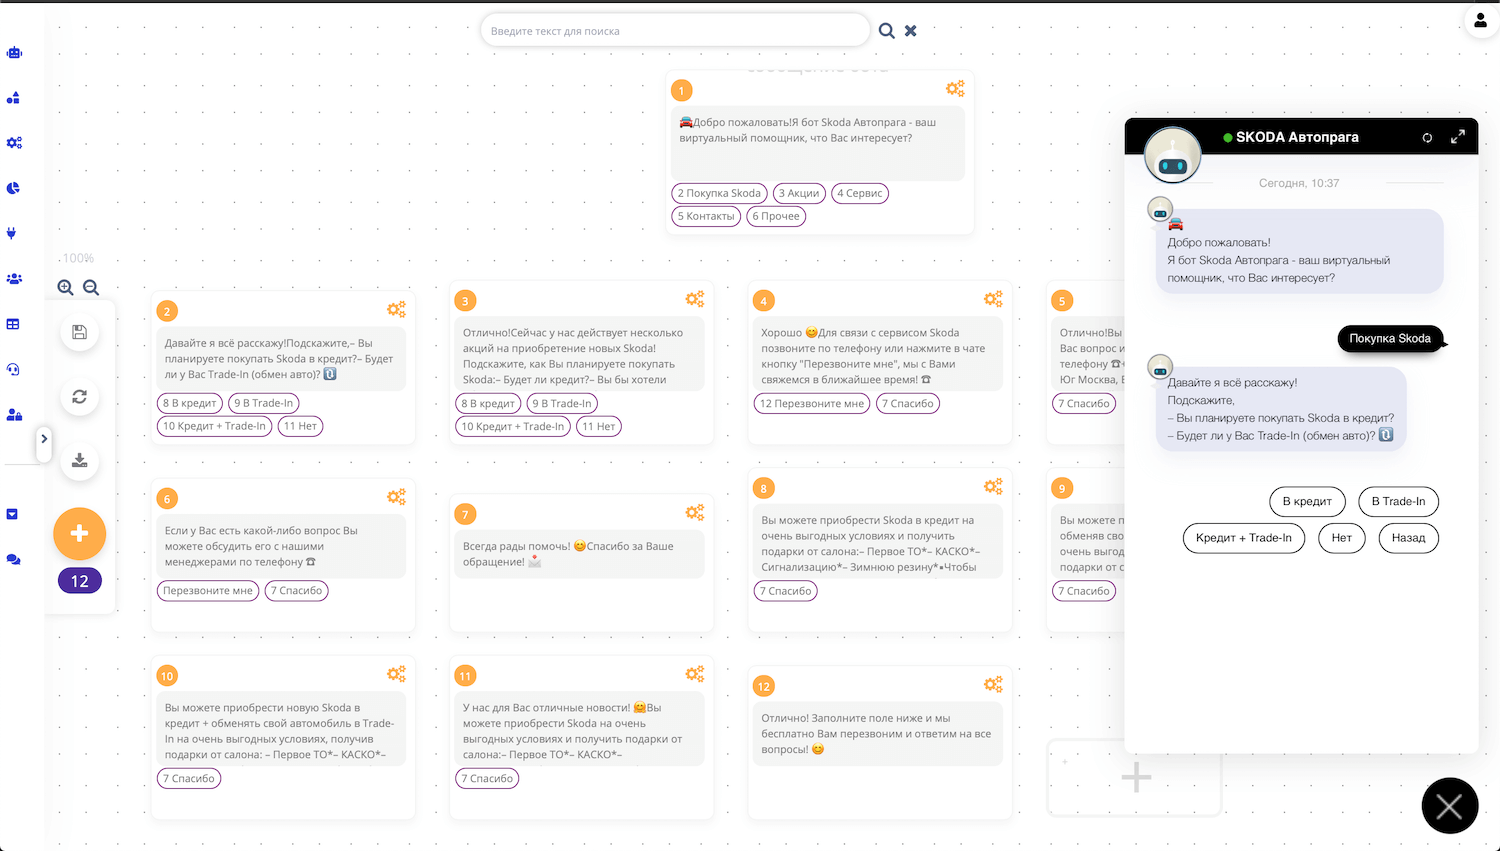
Task: Open settings gears on block 11
Action: coord(695,674)
